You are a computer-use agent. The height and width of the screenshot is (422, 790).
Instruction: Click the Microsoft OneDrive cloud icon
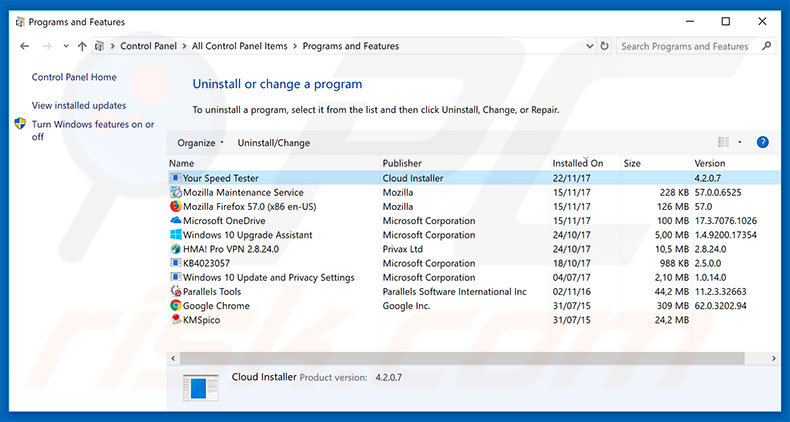pos(175,220)
